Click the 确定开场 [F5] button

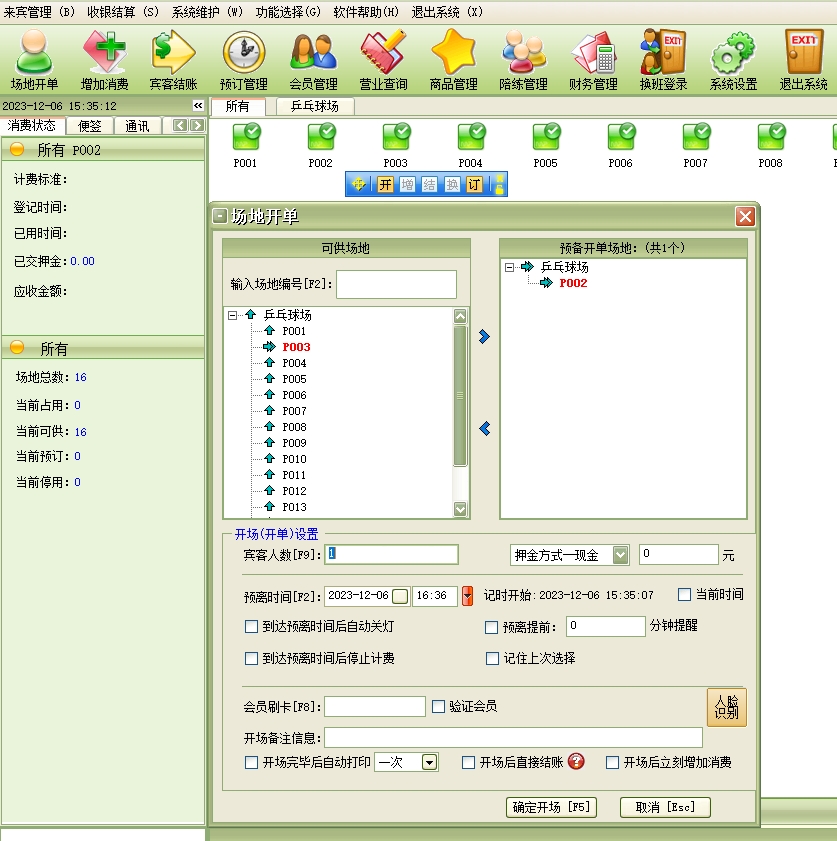click(551, 807)
